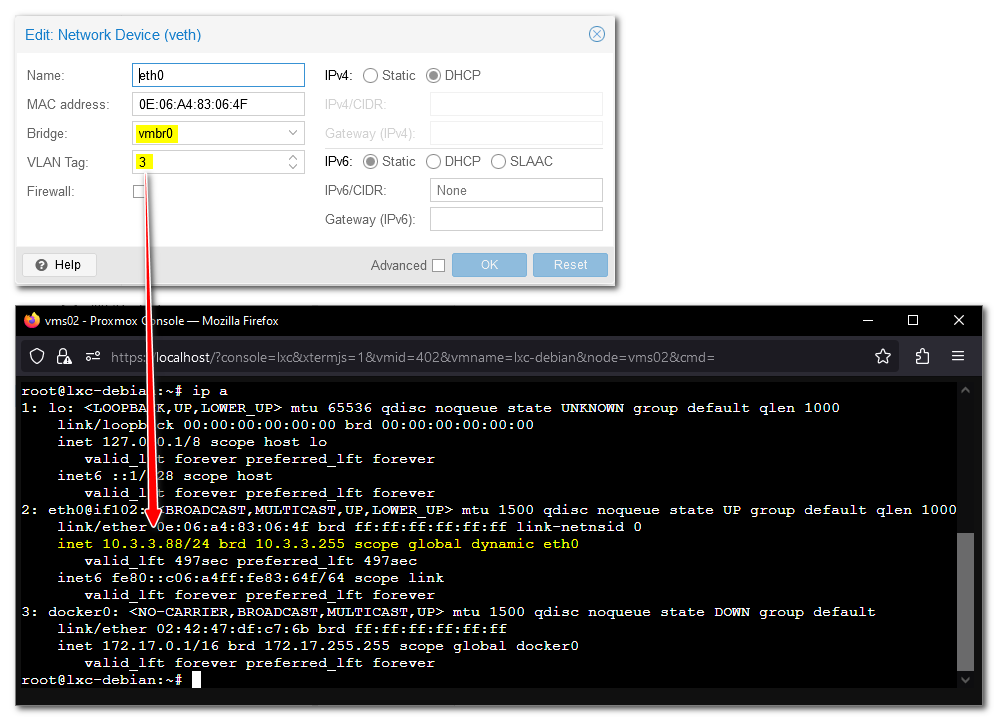Image resolution: width=999 pixels, height=722 pixels.
Task: Select the IPv4 Static radio button
Action: tap(371, 75)
